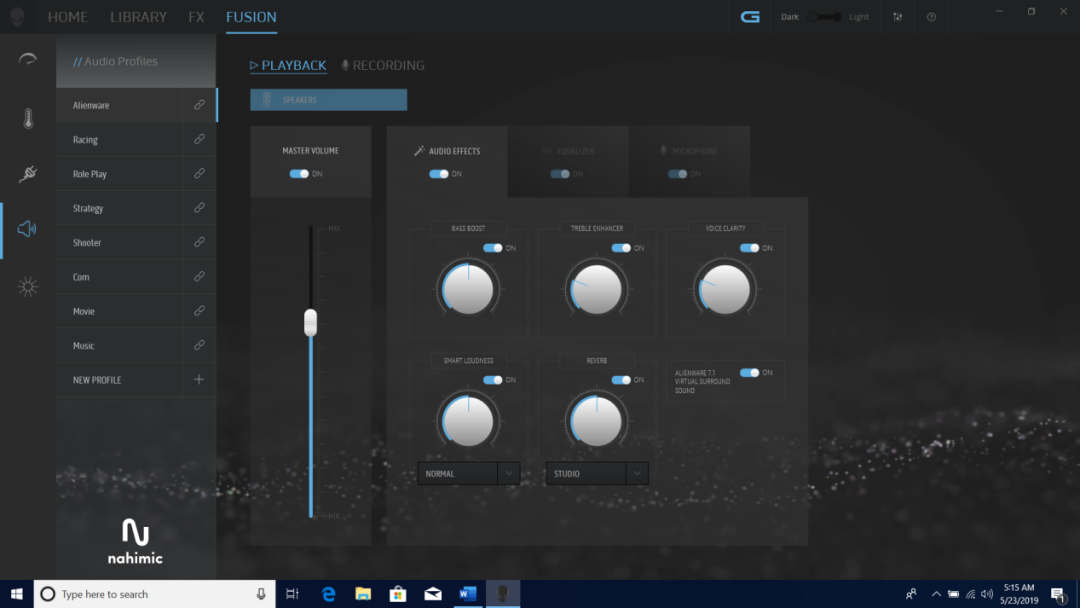Select the SPEAKERS device button
This screenshot has width=1080, height=608.
tap(329, 100)
